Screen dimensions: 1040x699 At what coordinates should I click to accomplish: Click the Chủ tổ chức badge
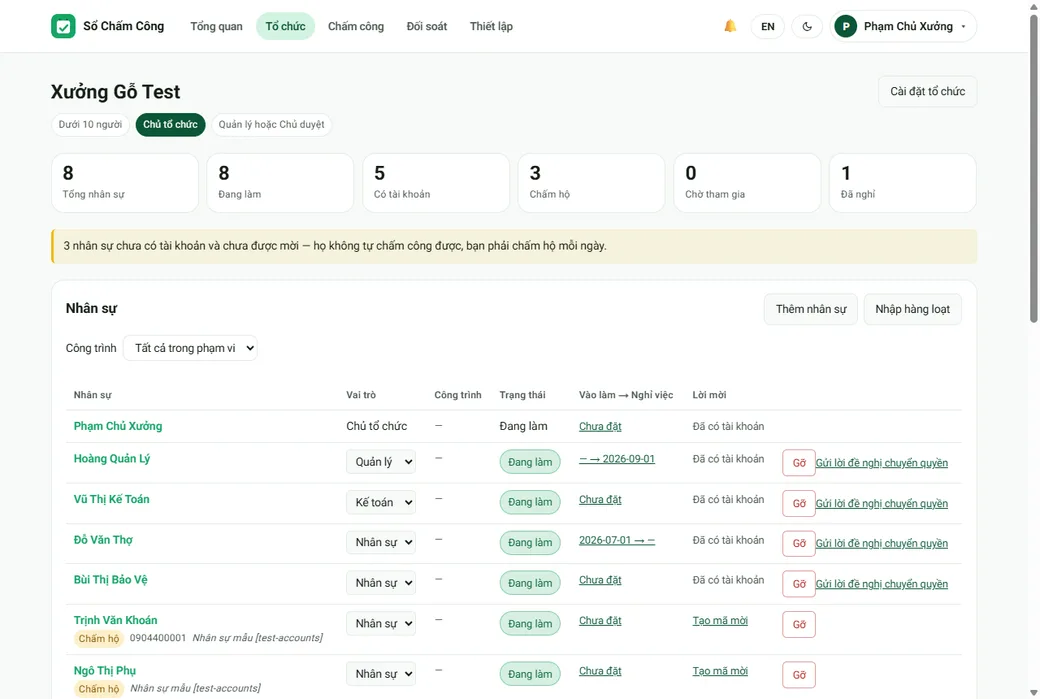click(170, 125)
